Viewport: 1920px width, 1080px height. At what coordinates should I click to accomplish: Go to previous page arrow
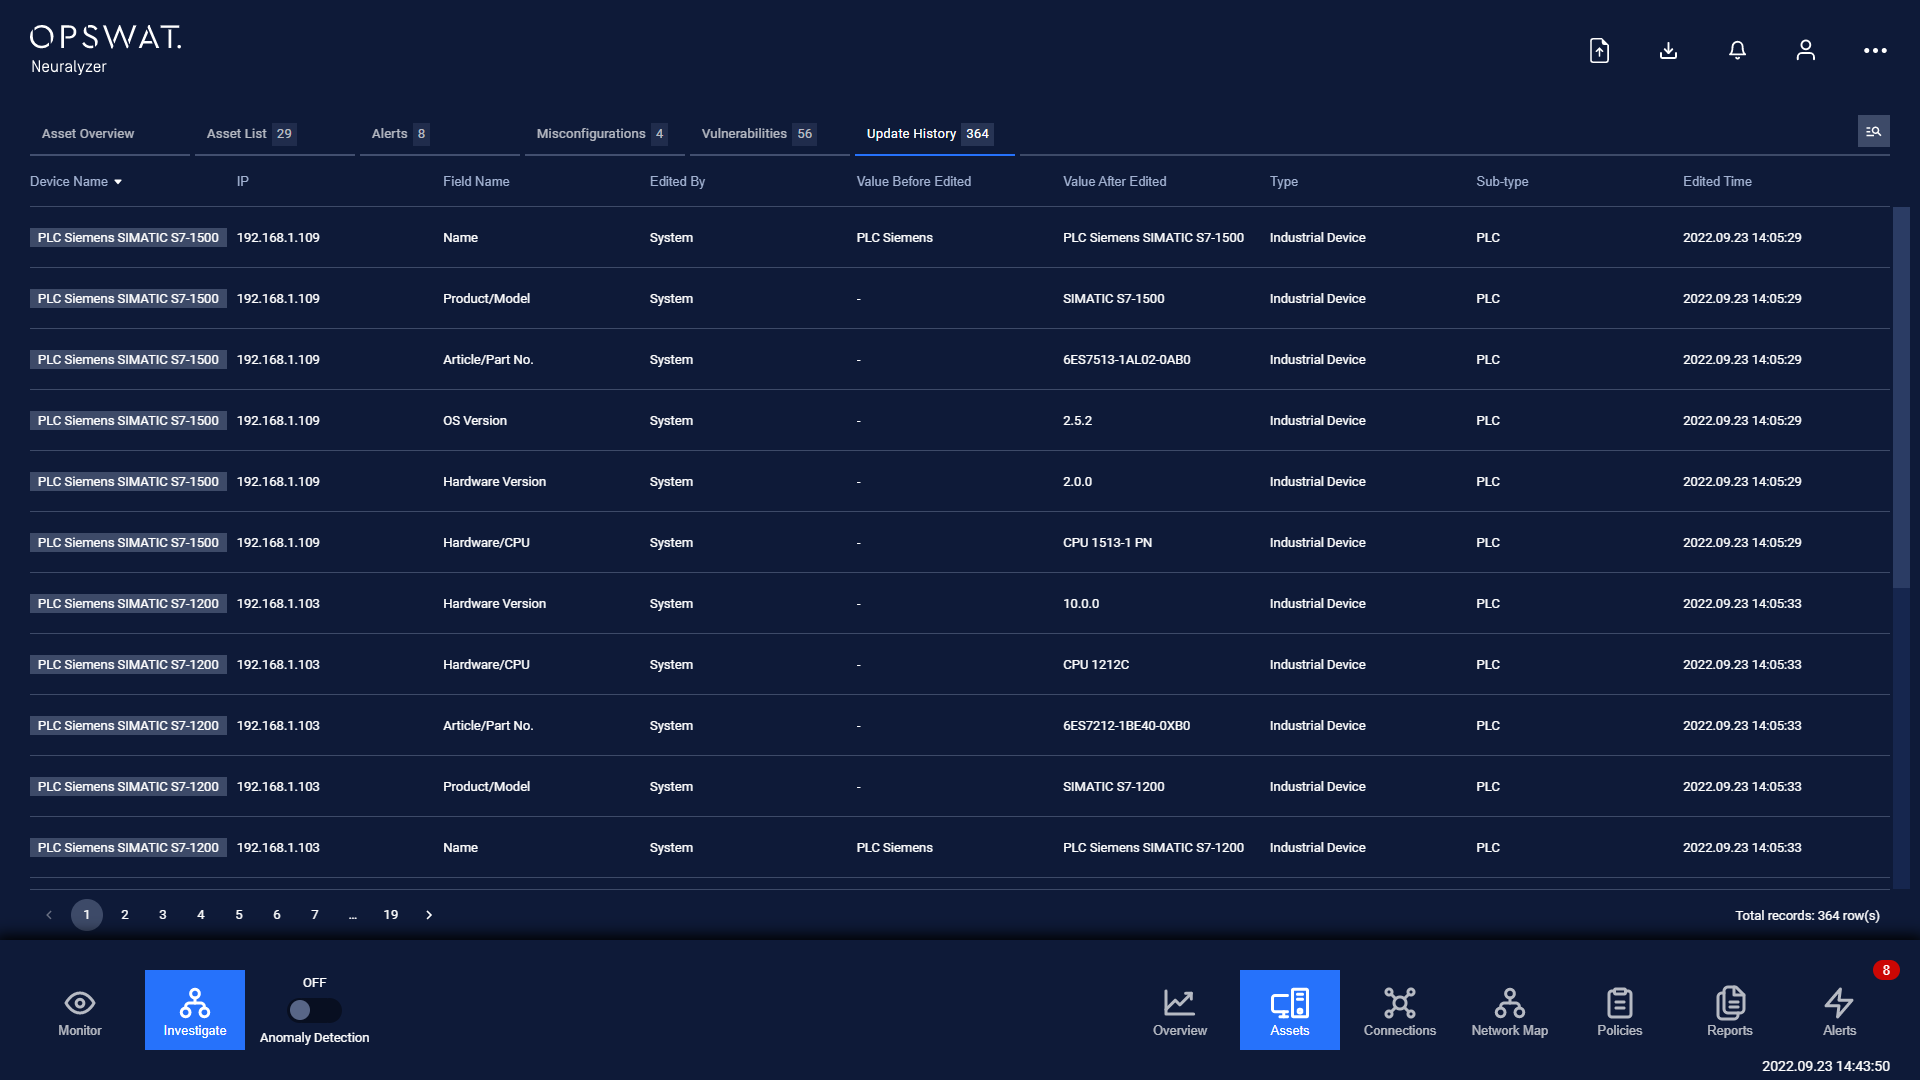coord(49,915)
